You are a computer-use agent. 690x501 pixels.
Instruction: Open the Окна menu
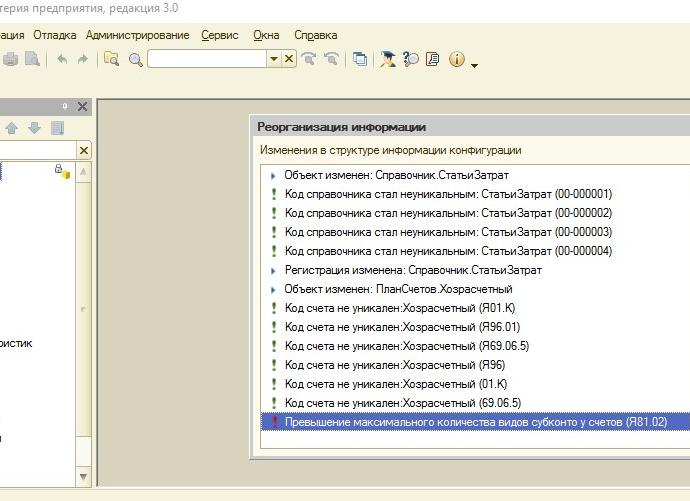click(266, 35)
